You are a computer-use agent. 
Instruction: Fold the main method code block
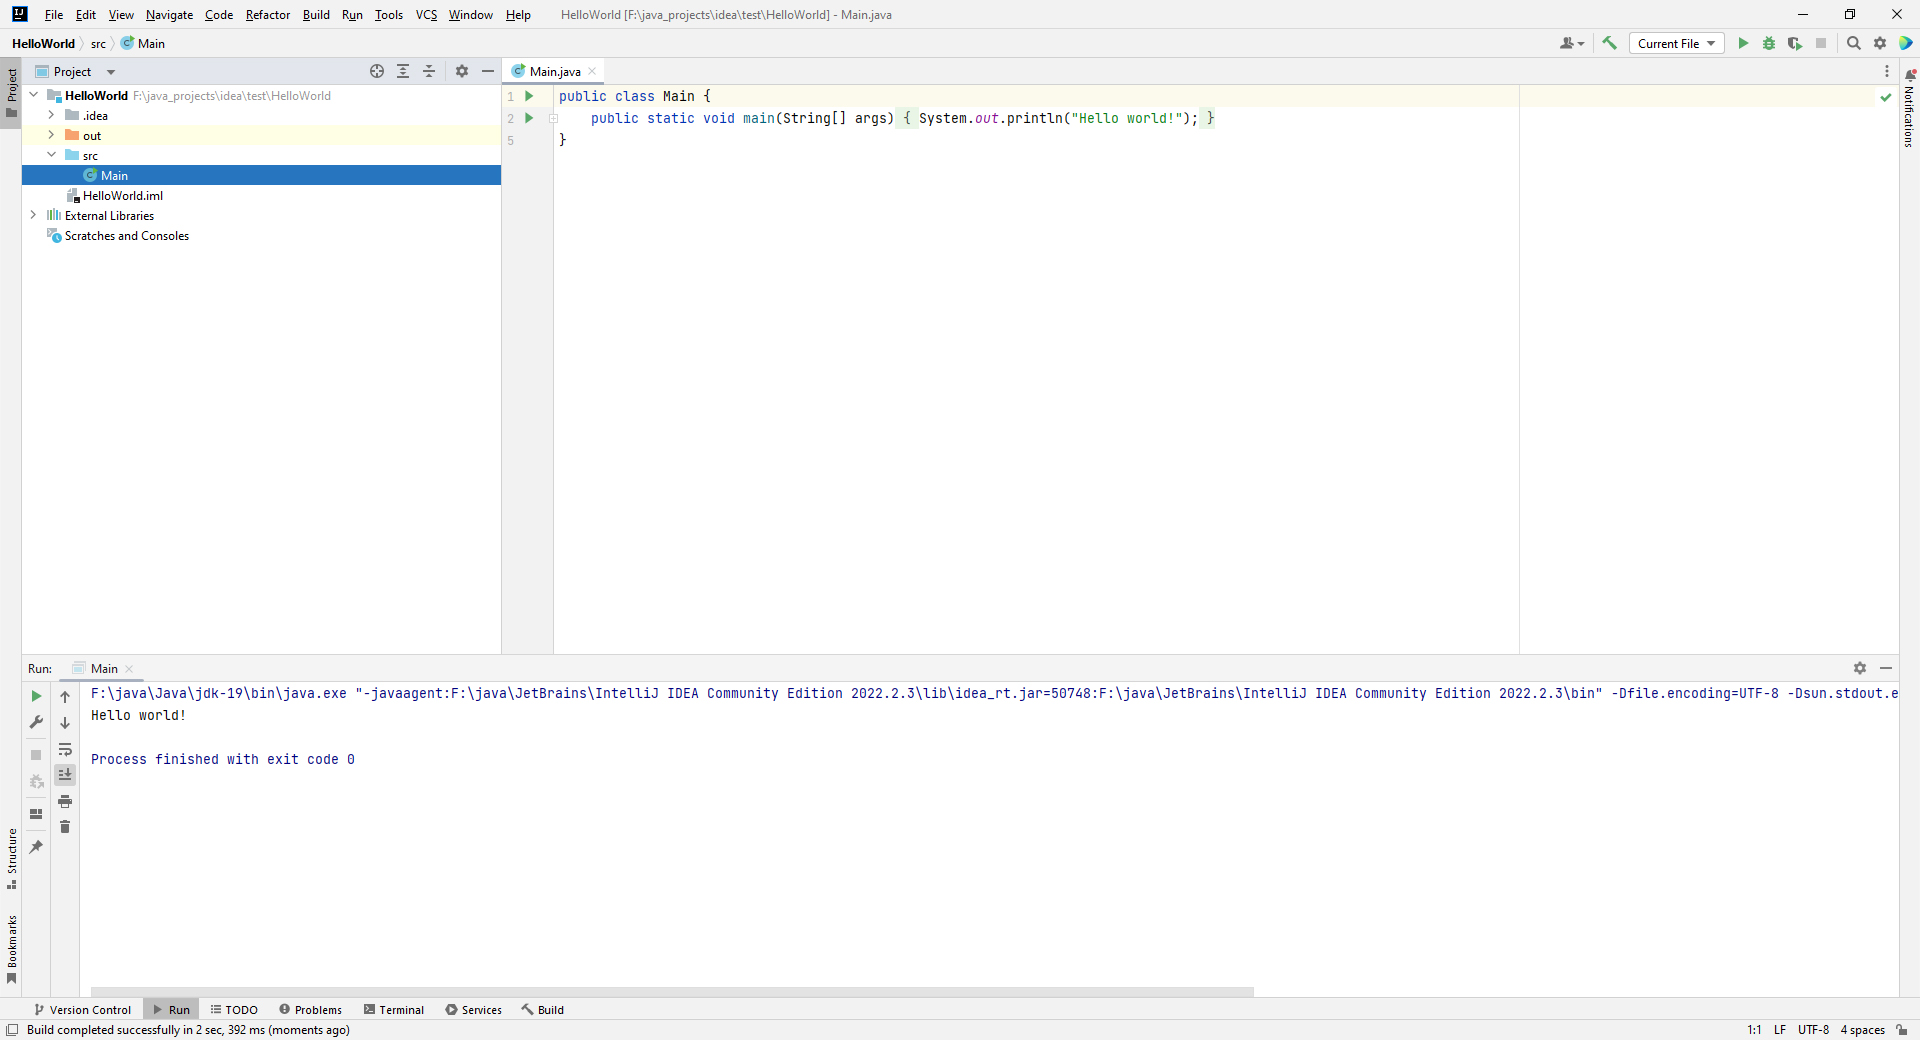553,118
